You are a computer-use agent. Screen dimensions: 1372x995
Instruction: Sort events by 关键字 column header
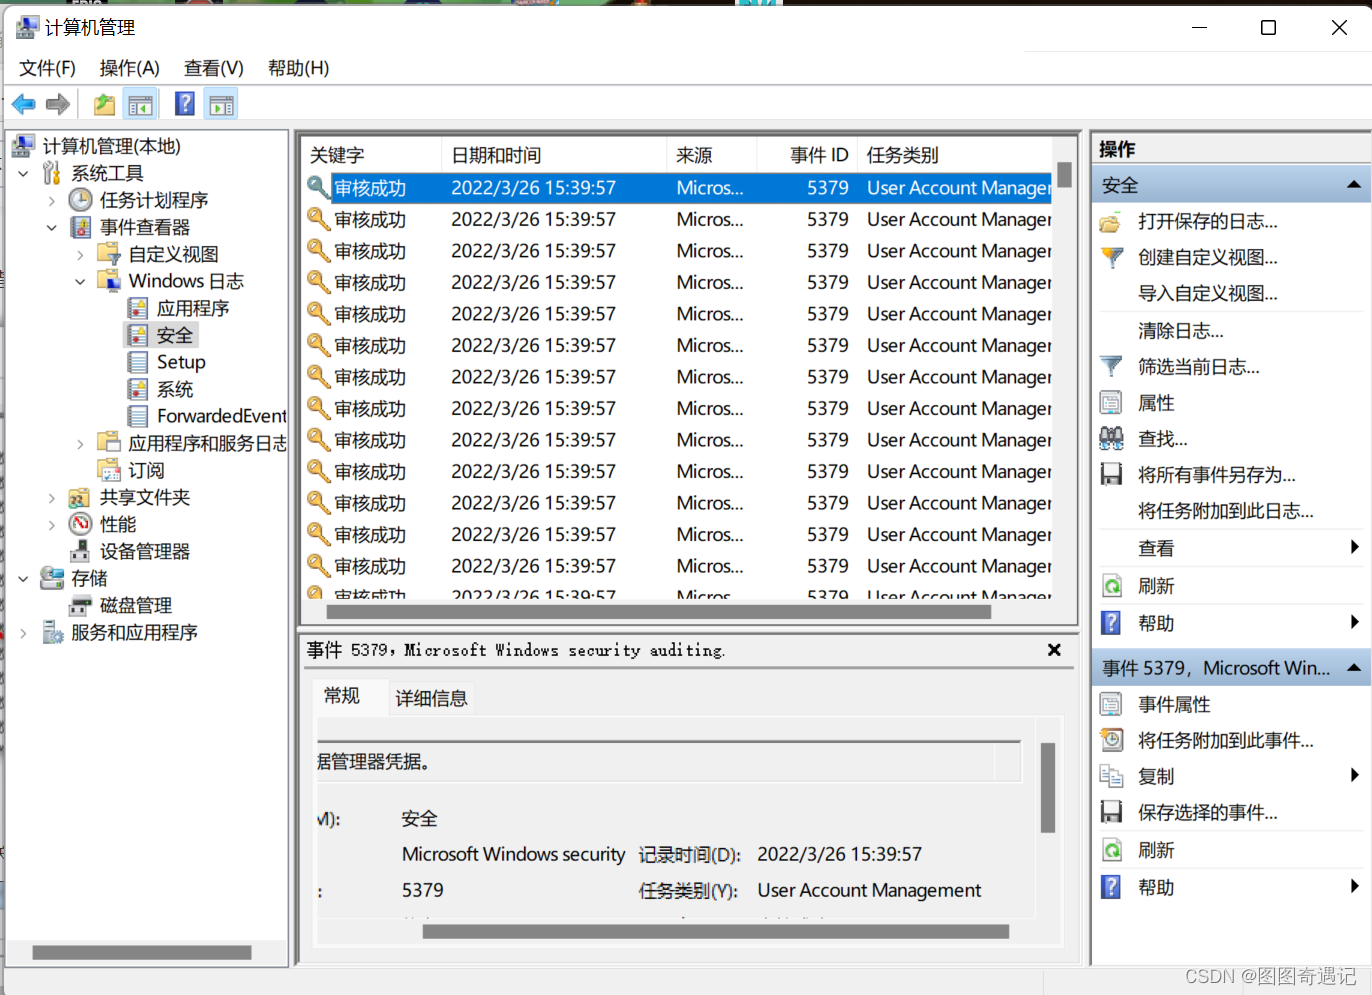coord(371,155)
